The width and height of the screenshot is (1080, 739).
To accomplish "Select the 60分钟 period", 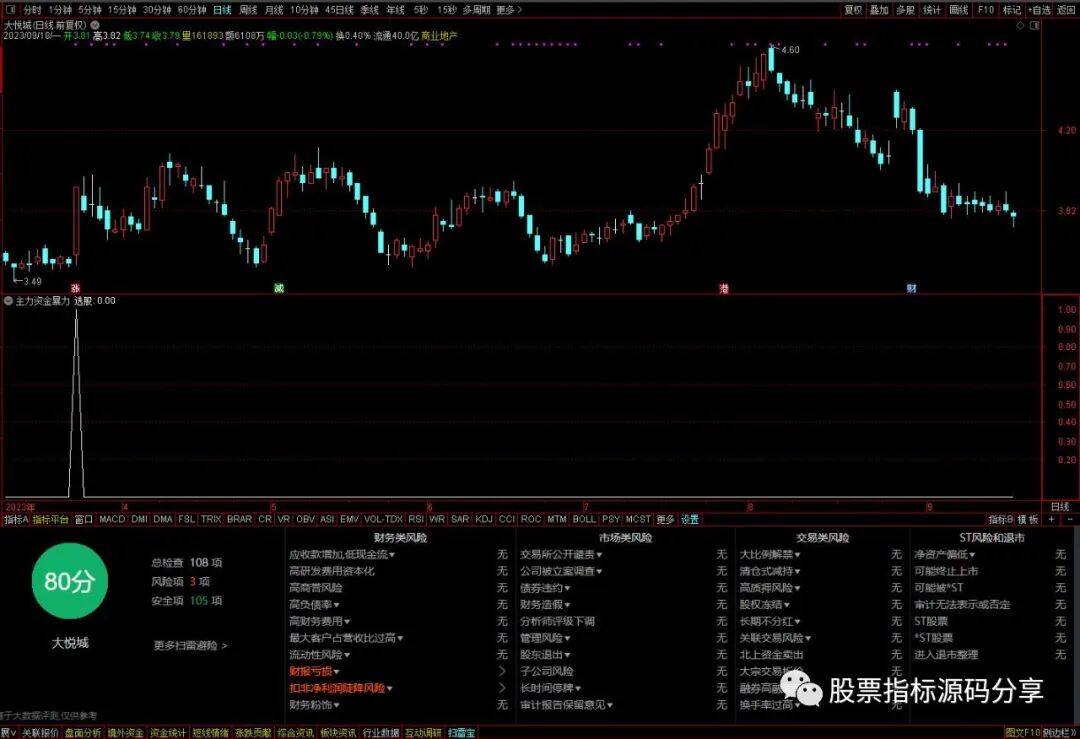I will tap(191, 10).
